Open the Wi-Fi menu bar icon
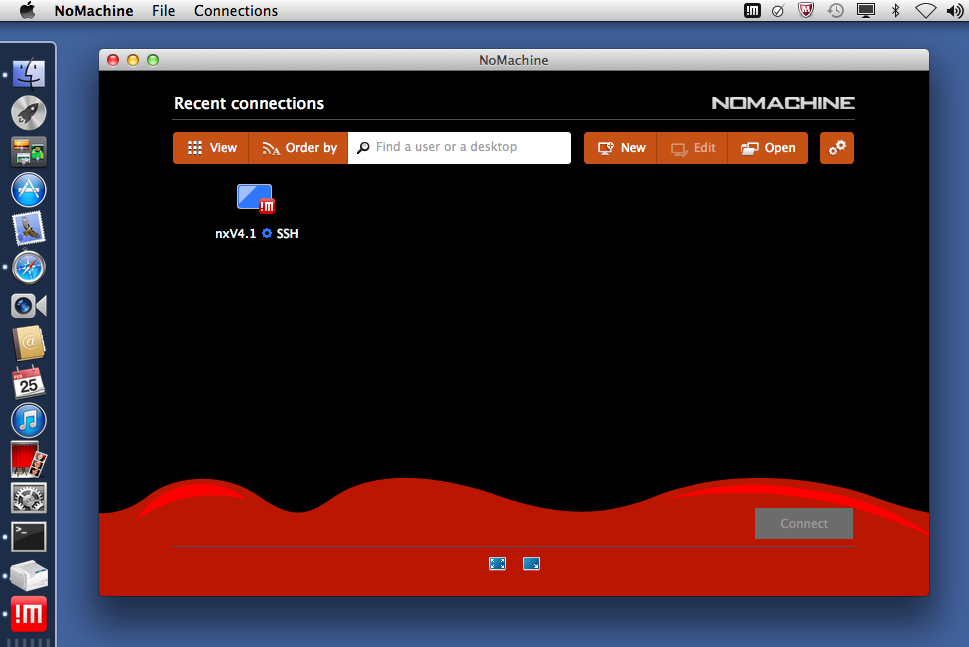This screenshot has height=647, width=969. 925,11
